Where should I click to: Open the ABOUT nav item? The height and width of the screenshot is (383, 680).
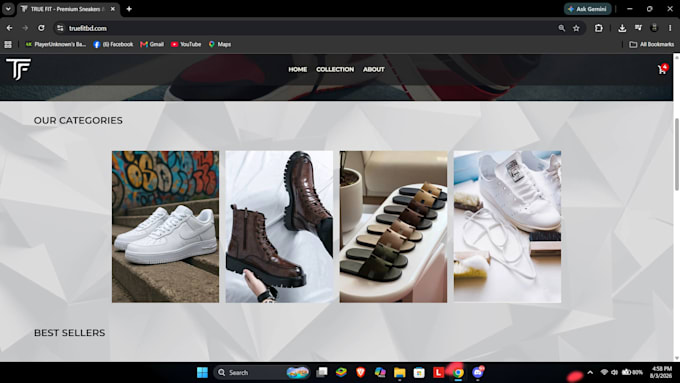[373, 69]
